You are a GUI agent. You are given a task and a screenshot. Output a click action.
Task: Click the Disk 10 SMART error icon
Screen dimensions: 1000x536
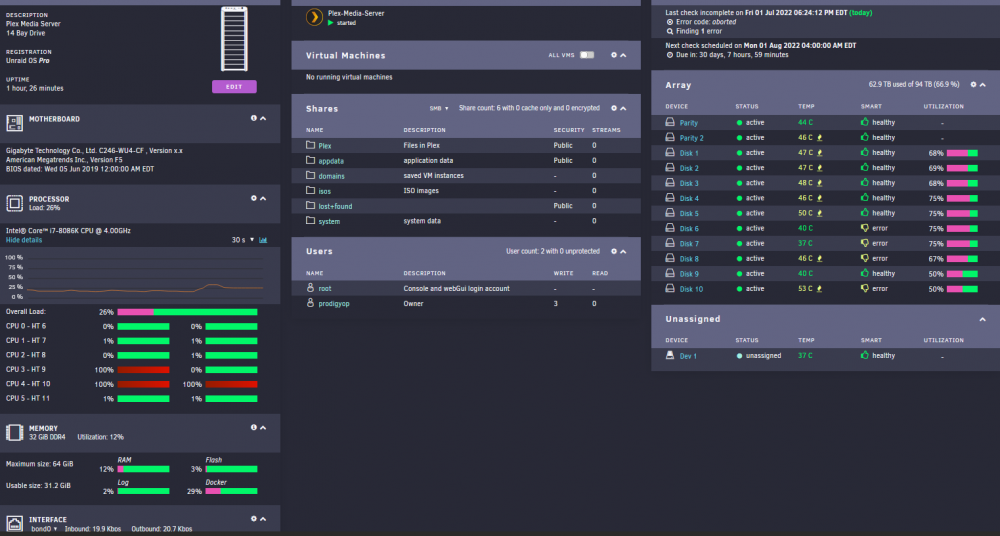coord(865,288)
